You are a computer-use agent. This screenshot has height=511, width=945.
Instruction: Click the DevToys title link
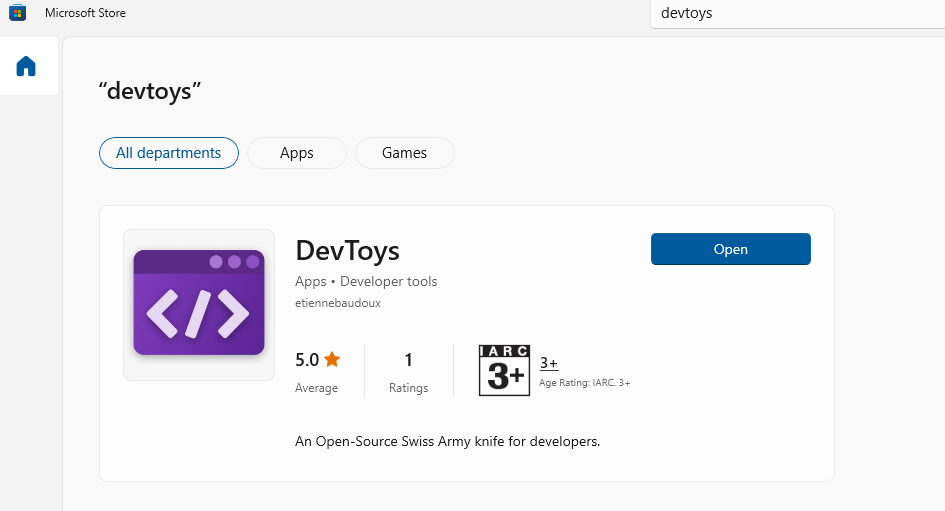tap(347, 251)
